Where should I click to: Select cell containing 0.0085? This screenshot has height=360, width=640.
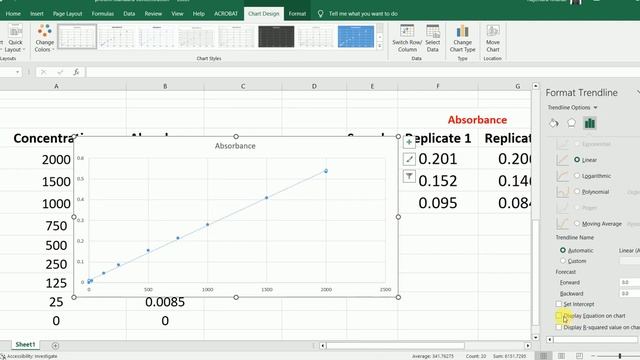coord(165,302)
